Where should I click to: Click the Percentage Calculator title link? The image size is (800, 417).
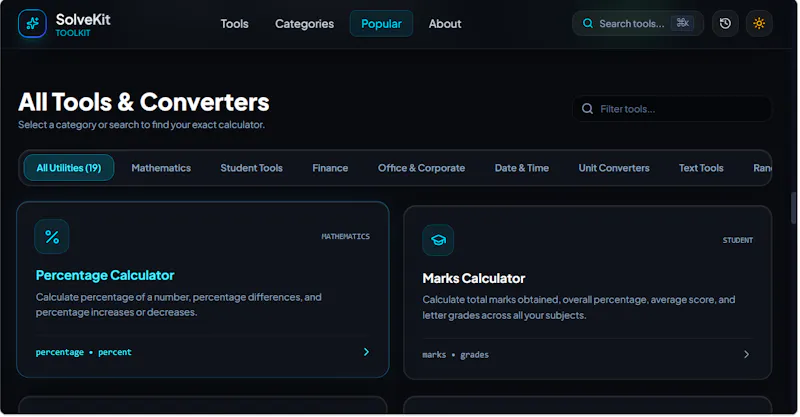pyautogui.click(x=105, y=276)
